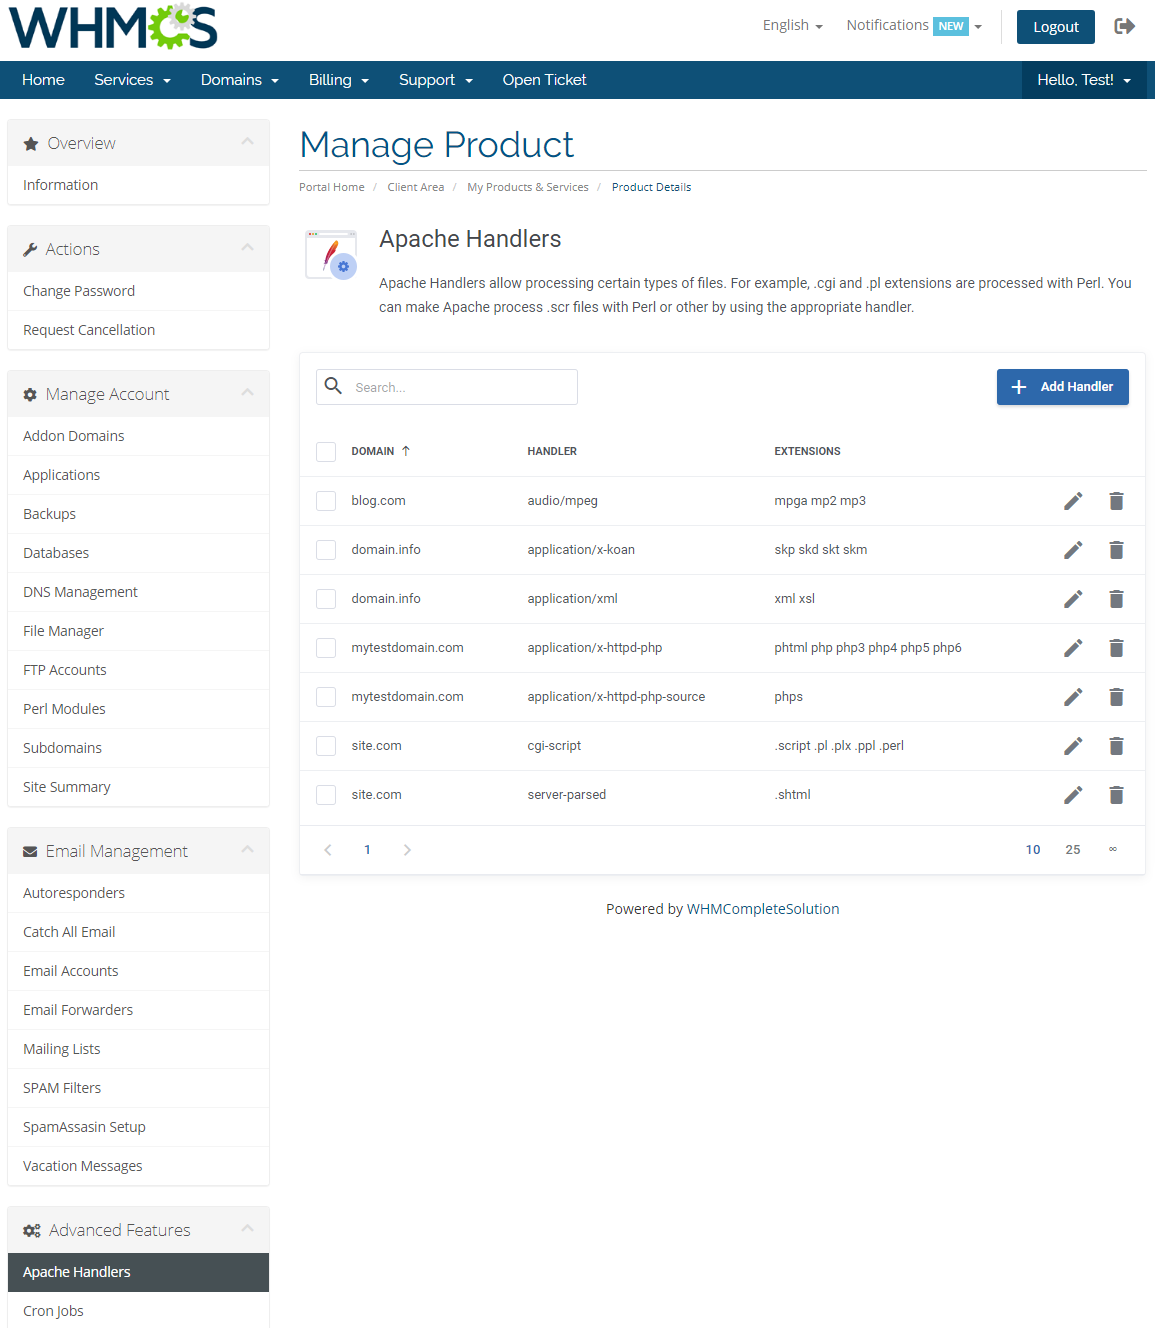The width and height of the screenshot is (1155, 1328).
Task: Open the WHMCompleteSolution link
Action: coord(763,908)
